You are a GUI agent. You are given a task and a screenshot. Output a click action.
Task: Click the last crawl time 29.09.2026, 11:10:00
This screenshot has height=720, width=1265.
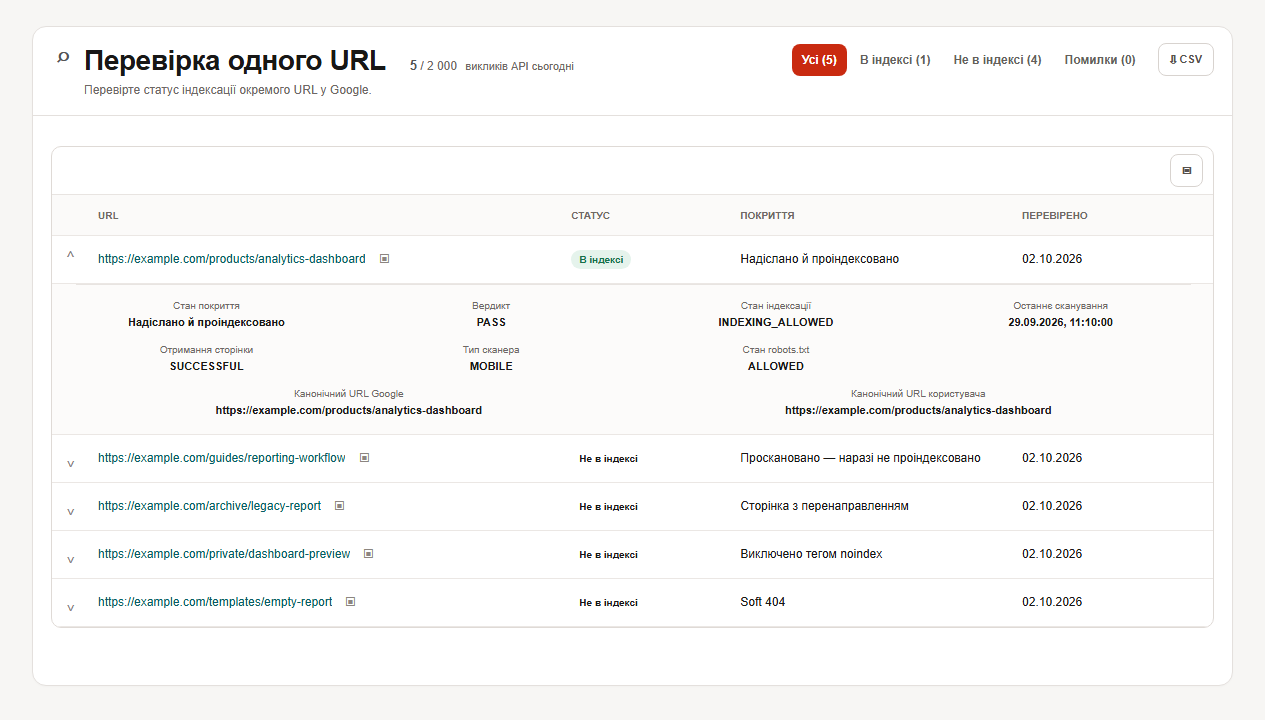[1060, 323]
